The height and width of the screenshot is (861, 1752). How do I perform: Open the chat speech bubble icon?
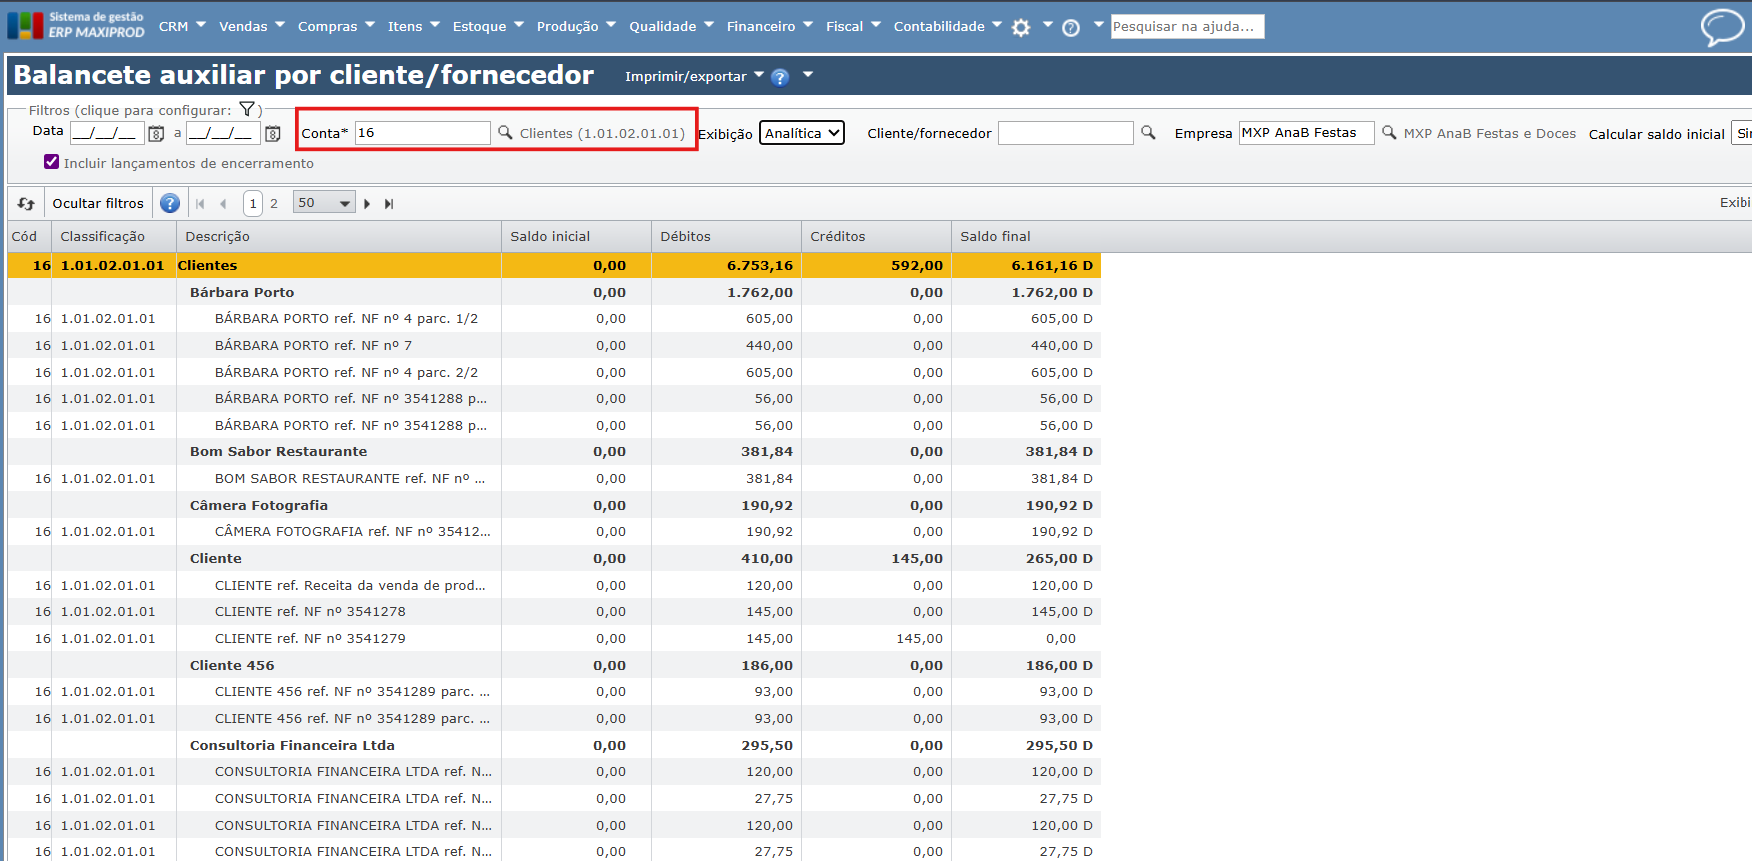point(1721,27)
